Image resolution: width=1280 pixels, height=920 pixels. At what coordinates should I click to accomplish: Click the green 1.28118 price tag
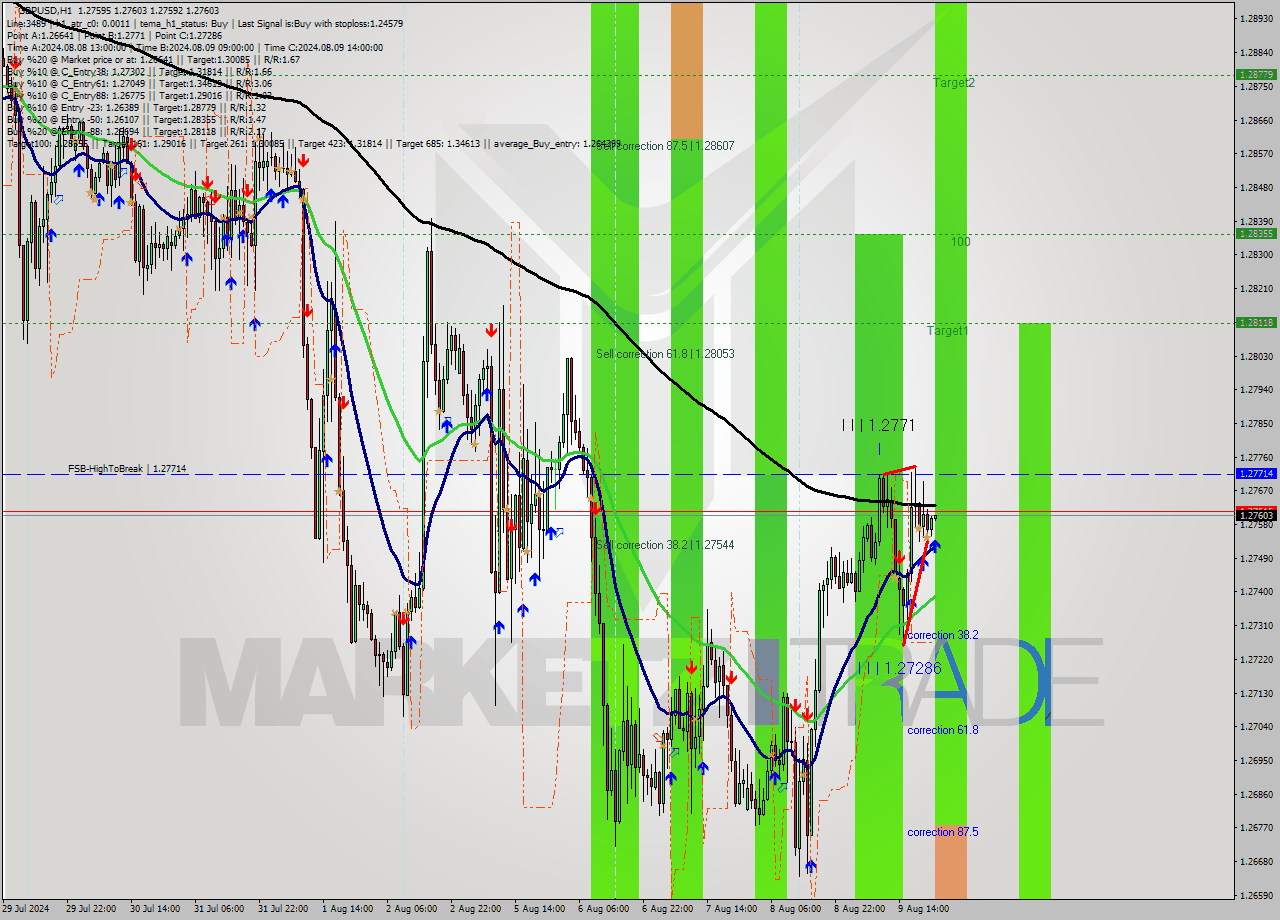(x=1255, y=322)
